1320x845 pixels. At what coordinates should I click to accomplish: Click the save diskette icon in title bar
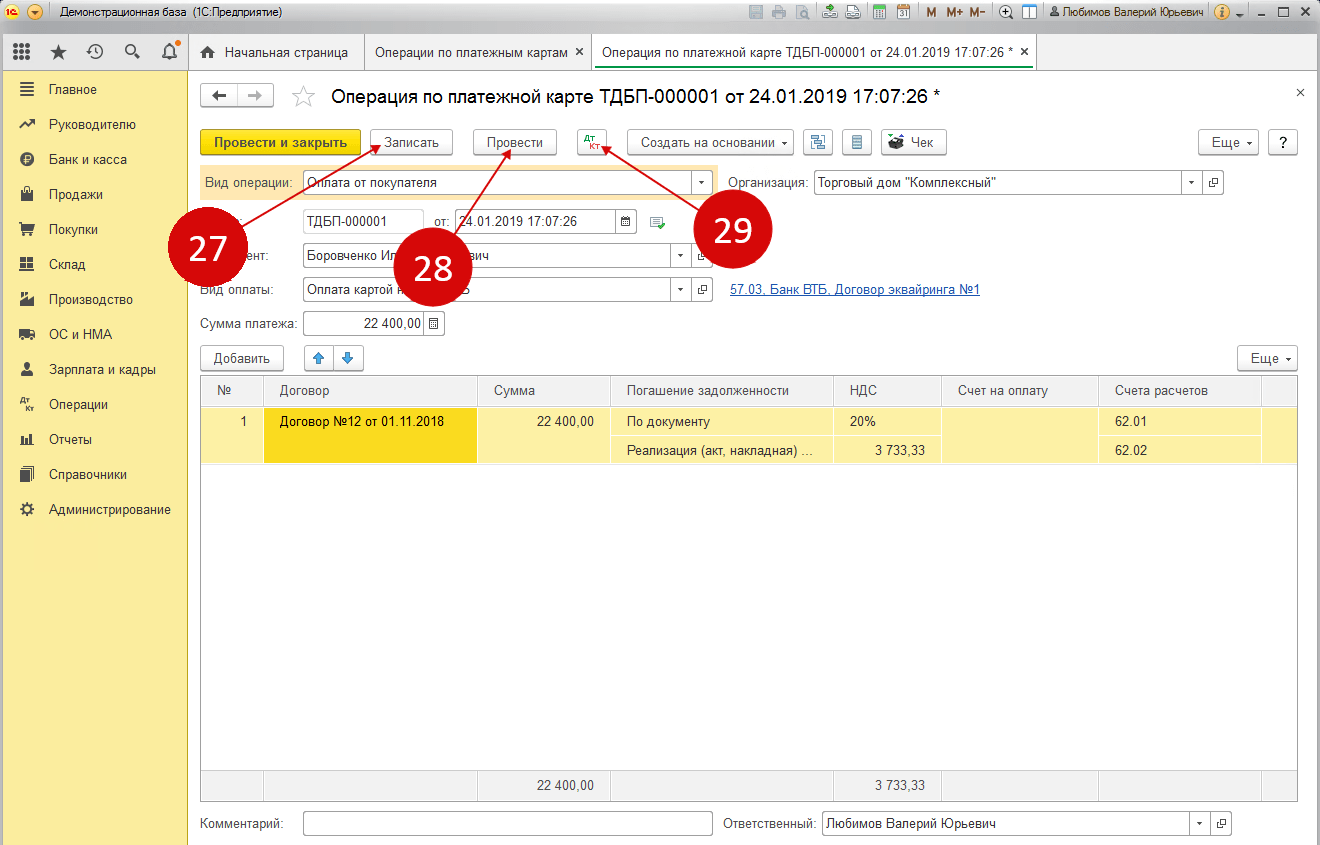755,12
